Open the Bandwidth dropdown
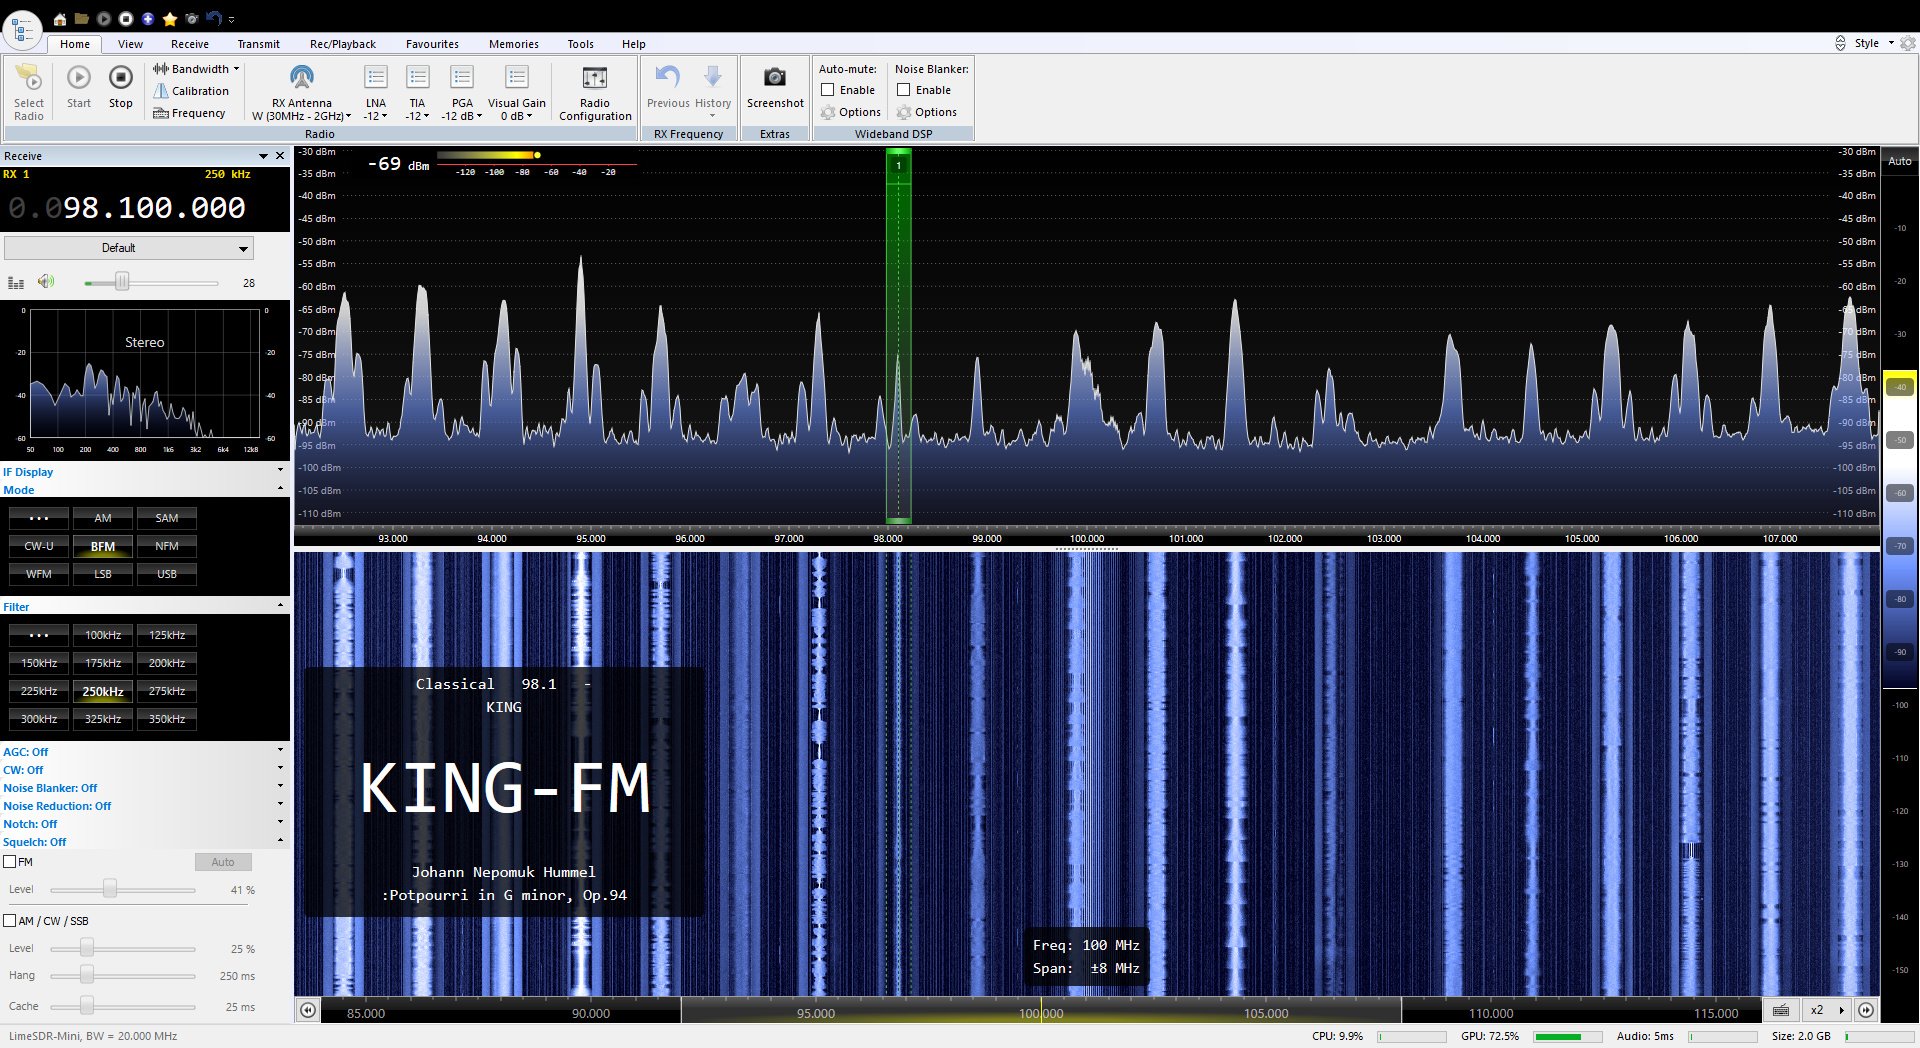 pos(196,69)
